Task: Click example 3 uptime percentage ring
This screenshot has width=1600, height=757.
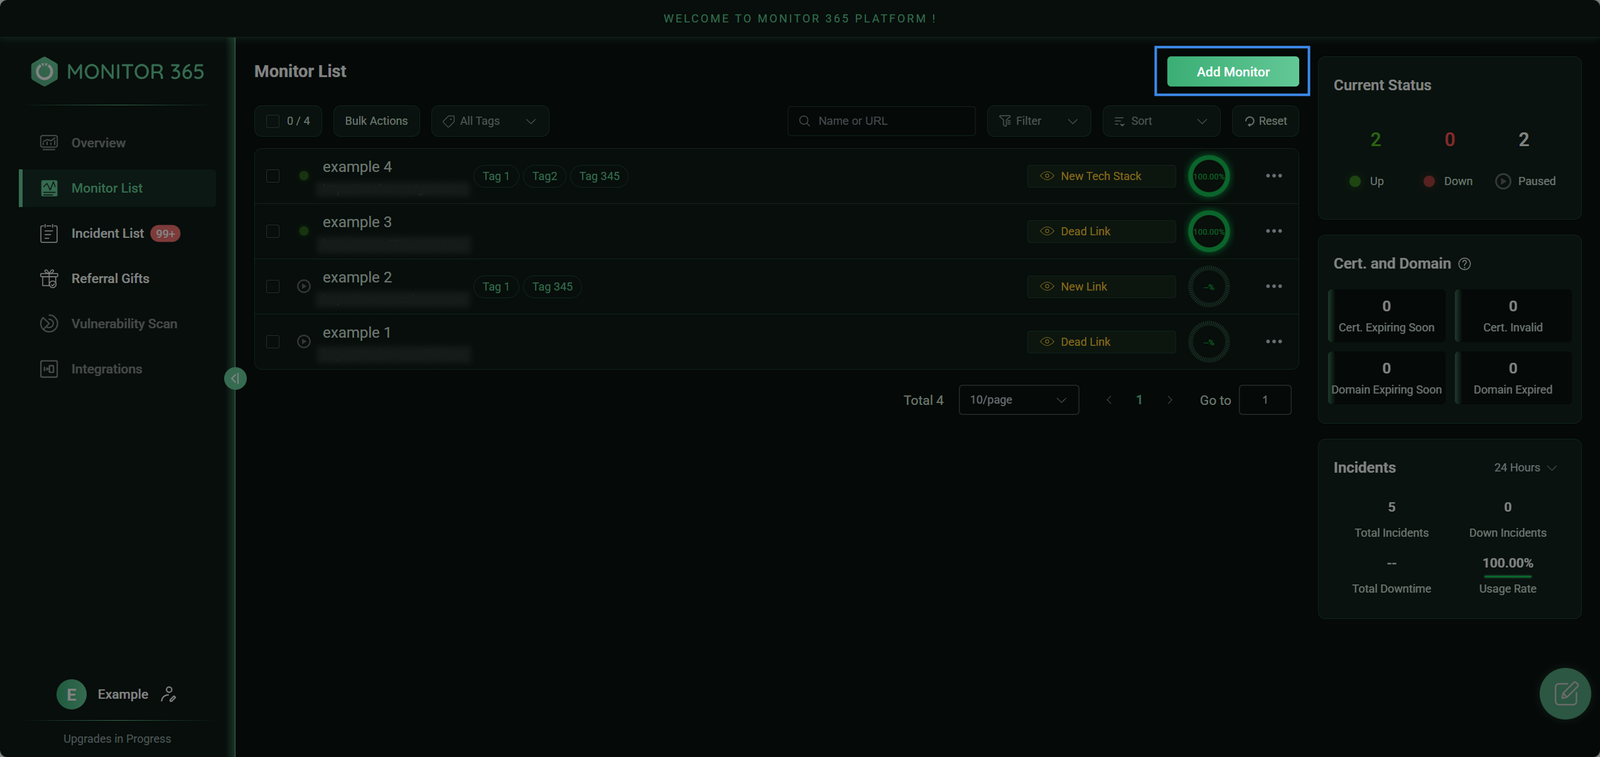Action: click(1208, 232)
